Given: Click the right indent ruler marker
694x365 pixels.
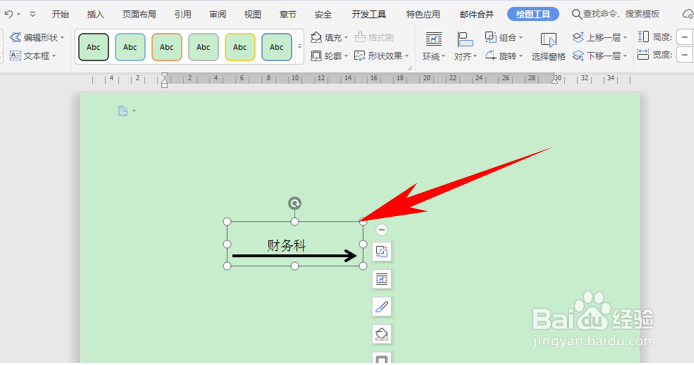Looking at the screenshot, I should point(555,81).
